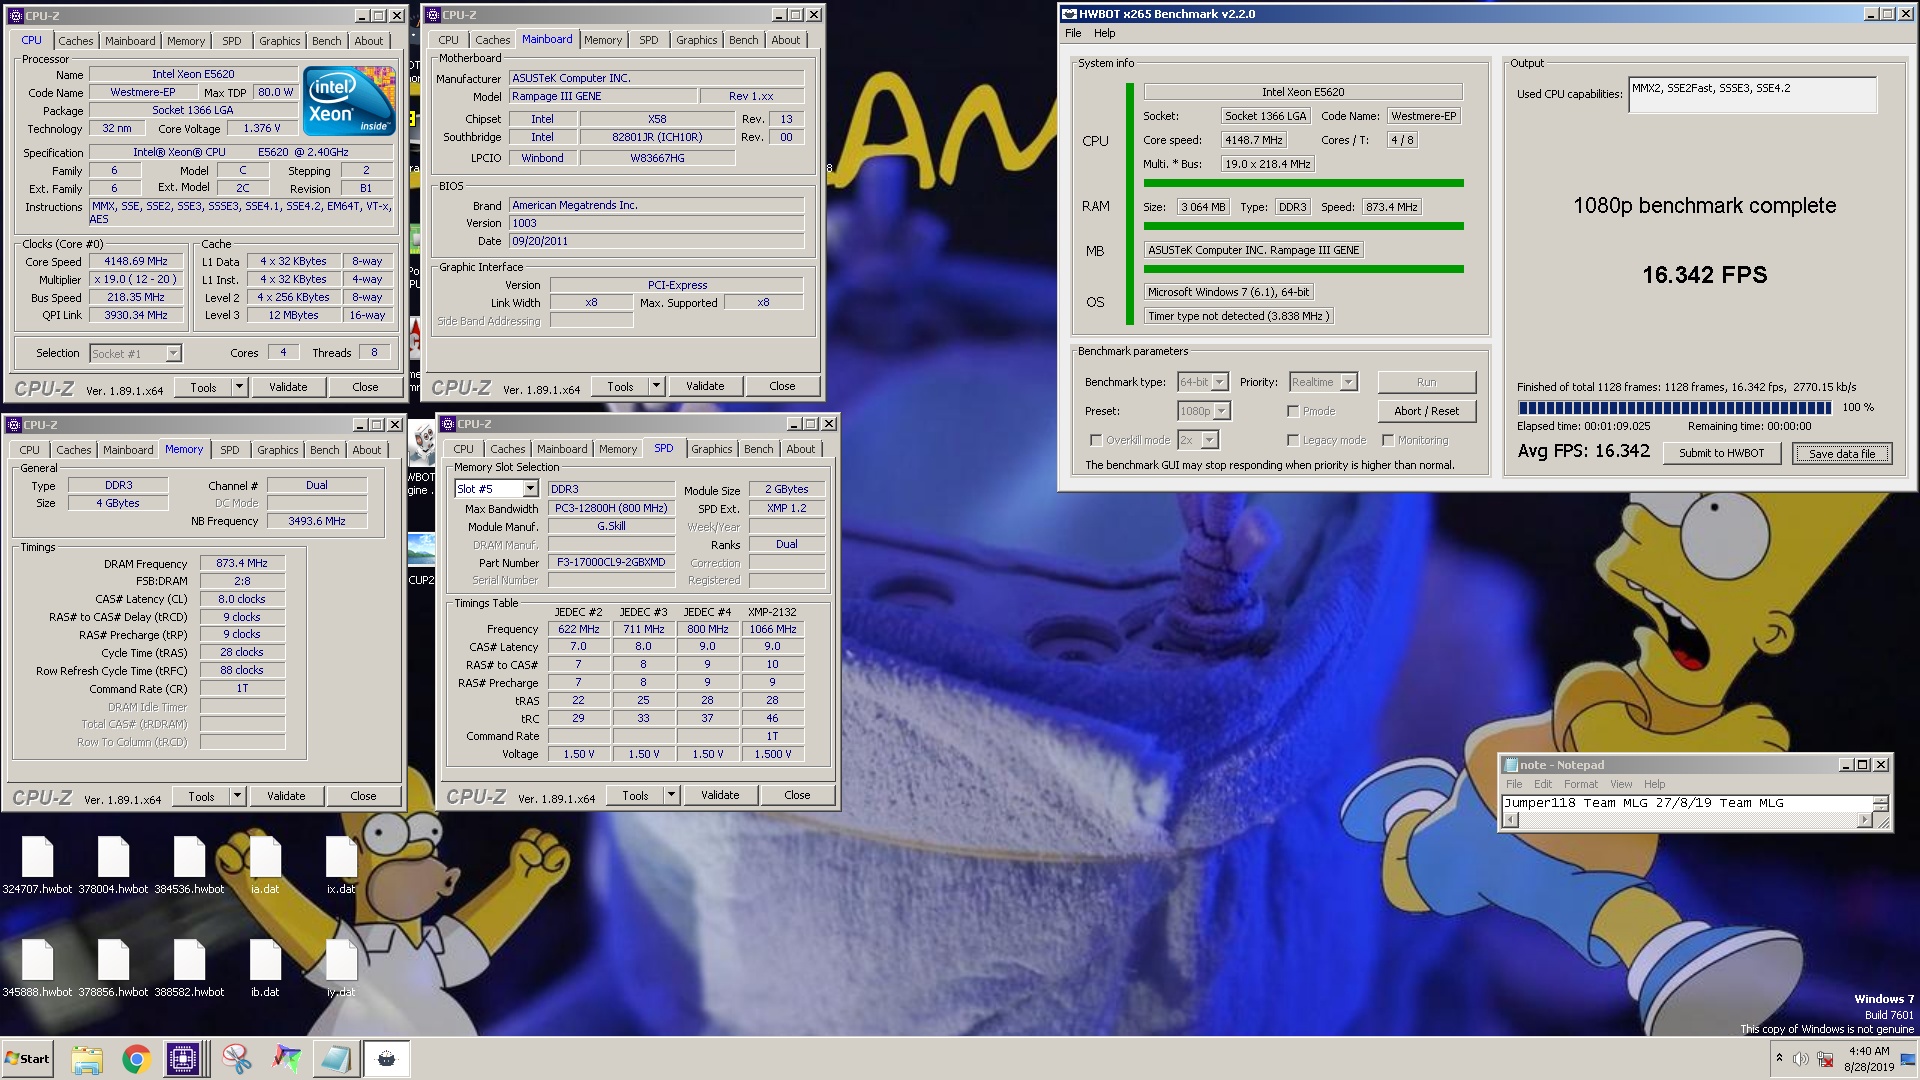This screenshot has height=1080, width=1920.
Task: Expand Tools arrow in Mainboard window
Action: click(656, 386)
